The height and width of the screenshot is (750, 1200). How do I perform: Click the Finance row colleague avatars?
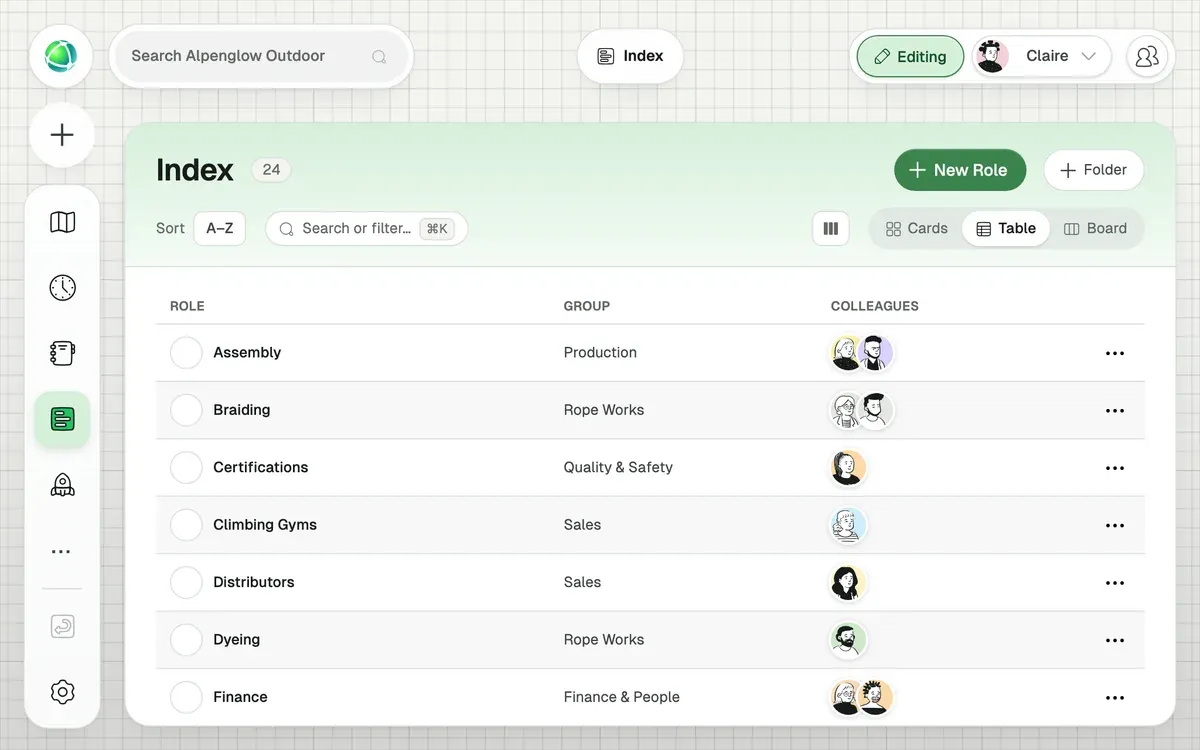[x=861, y=697]
